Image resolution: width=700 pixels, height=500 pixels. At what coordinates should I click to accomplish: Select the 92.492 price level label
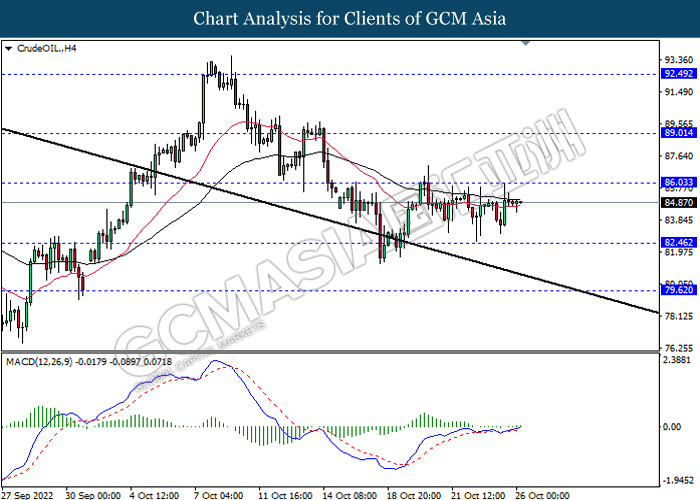coord(679,74)
